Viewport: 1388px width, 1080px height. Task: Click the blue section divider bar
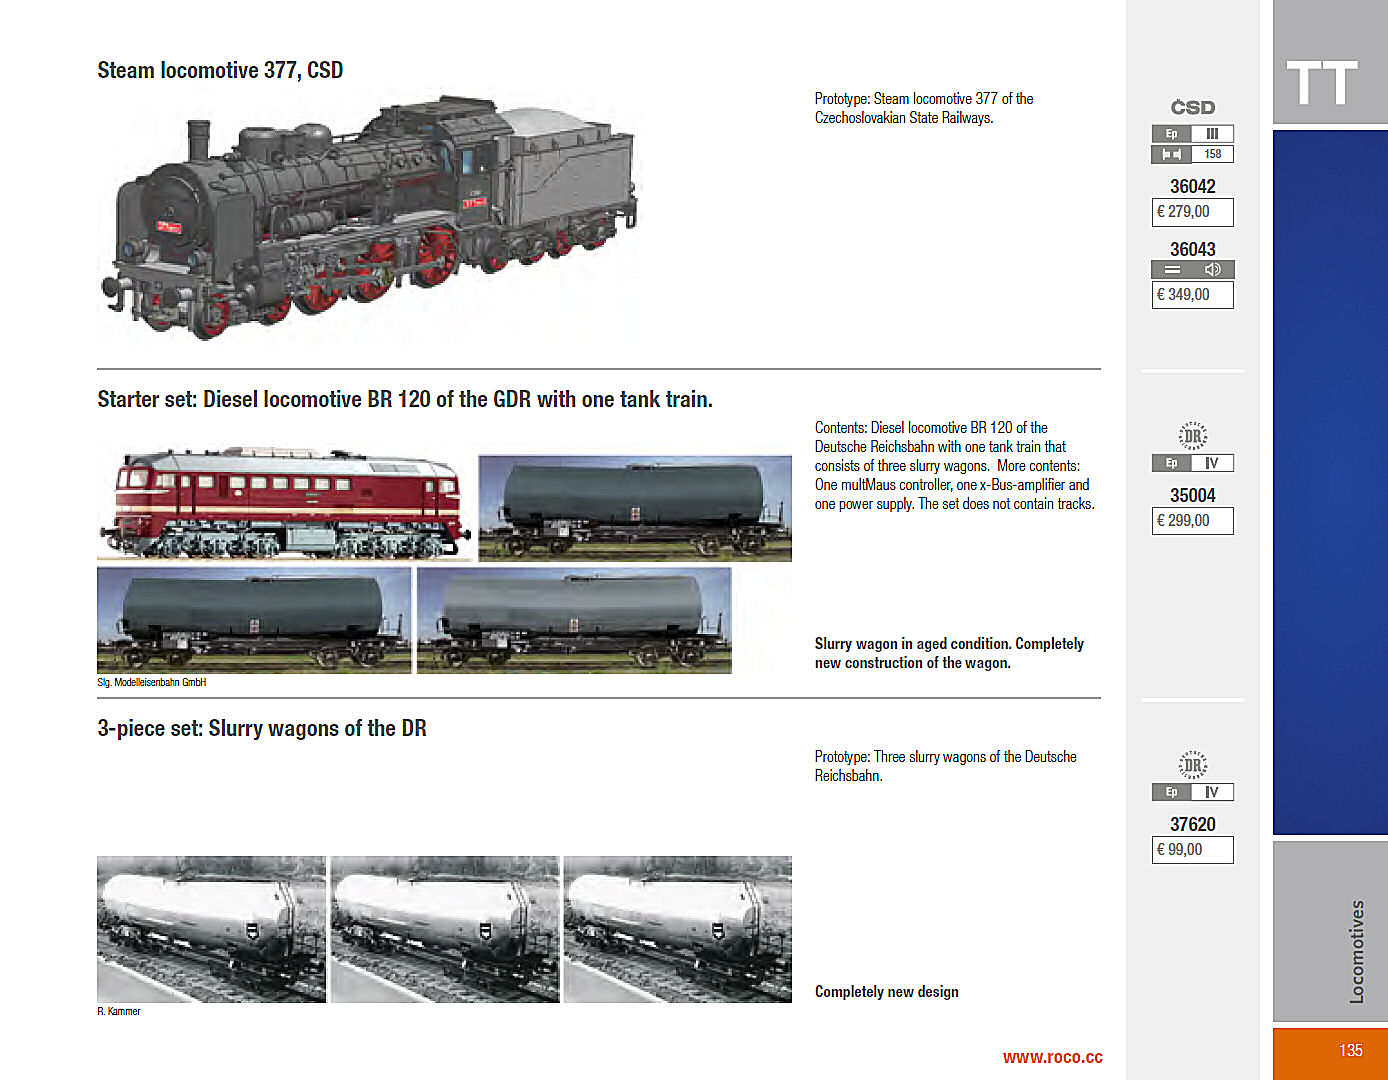[1329, 482]
